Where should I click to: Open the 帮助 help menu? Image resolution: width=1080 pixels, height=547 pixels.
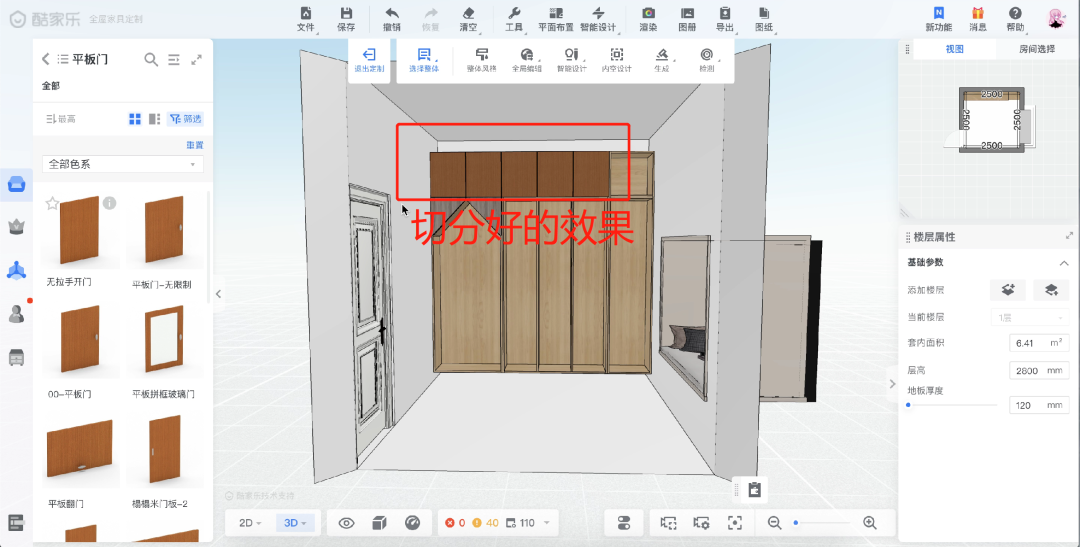point(1015,19)
